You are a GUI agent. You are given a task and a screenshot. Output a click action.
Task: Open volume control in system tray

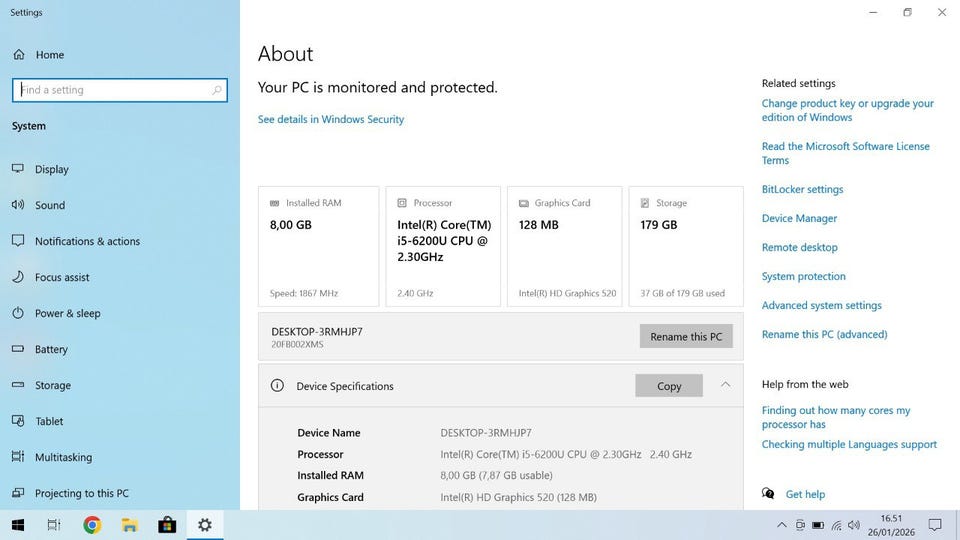click(854, 525)
